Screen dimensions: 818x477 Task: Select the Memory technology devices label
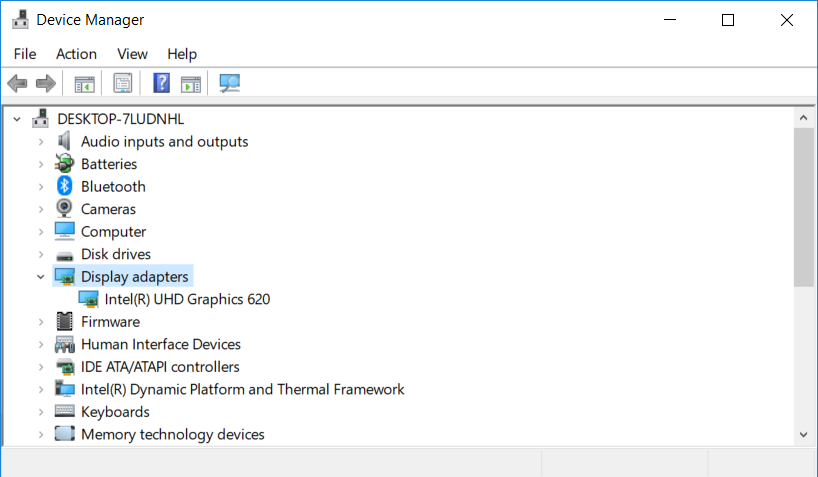point(173,434)
